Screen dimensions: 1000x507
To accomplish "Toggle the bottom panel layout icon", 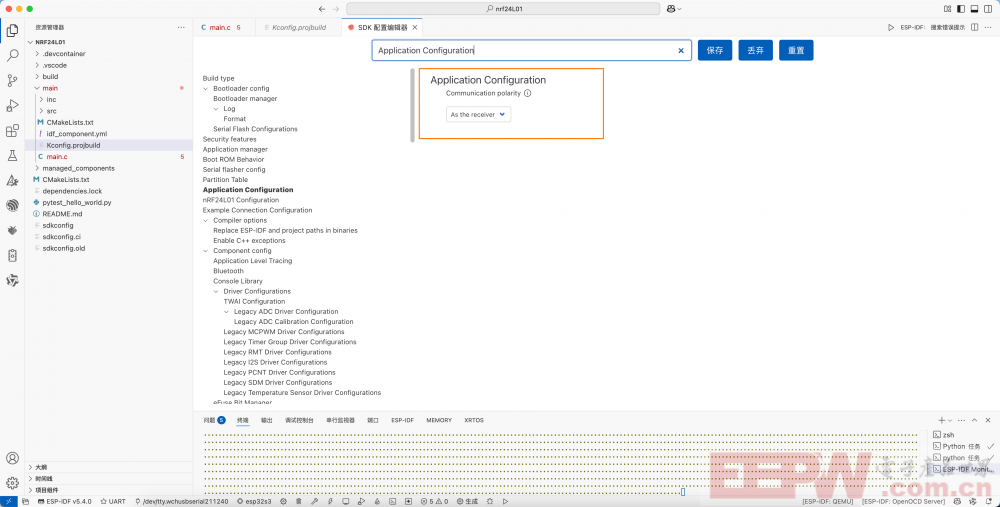I will coord(974,9).
